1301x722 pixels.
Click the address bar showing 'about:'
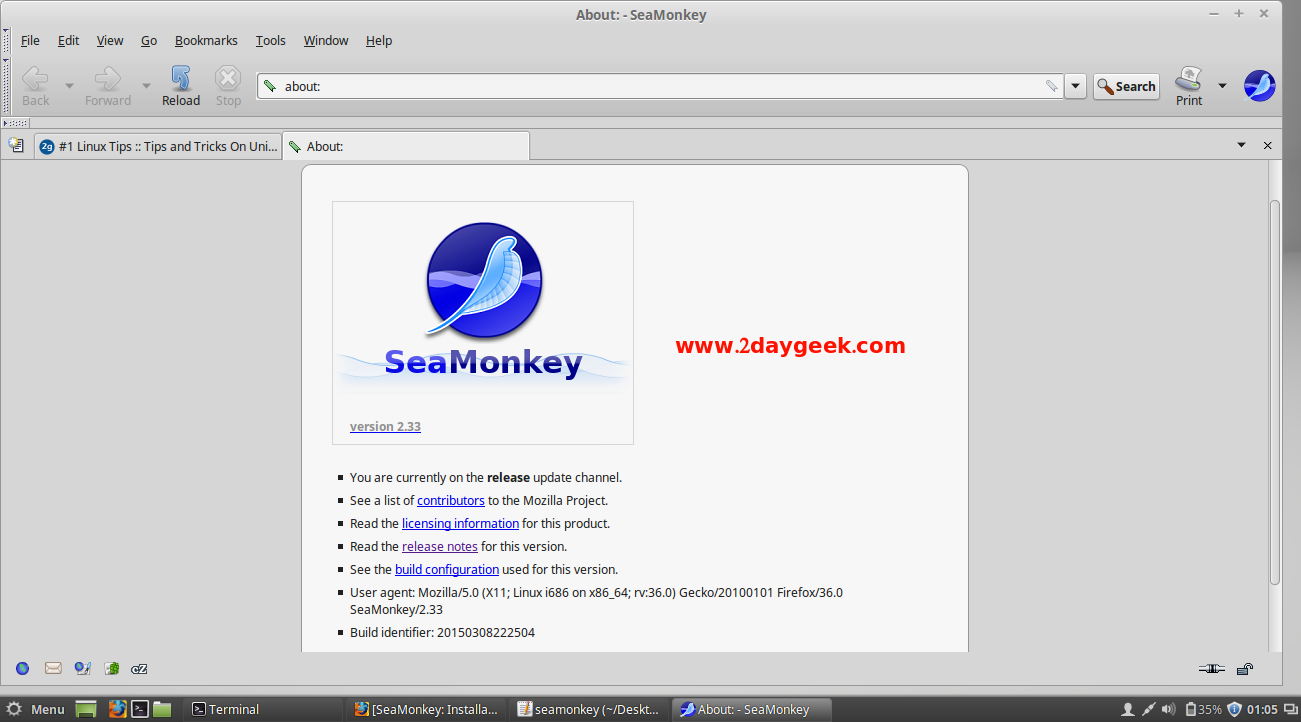[x=660, y=86]
